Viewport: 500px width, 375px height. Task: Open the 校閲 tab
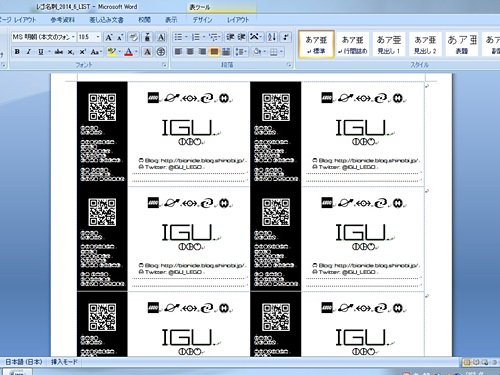coord(145,20)
